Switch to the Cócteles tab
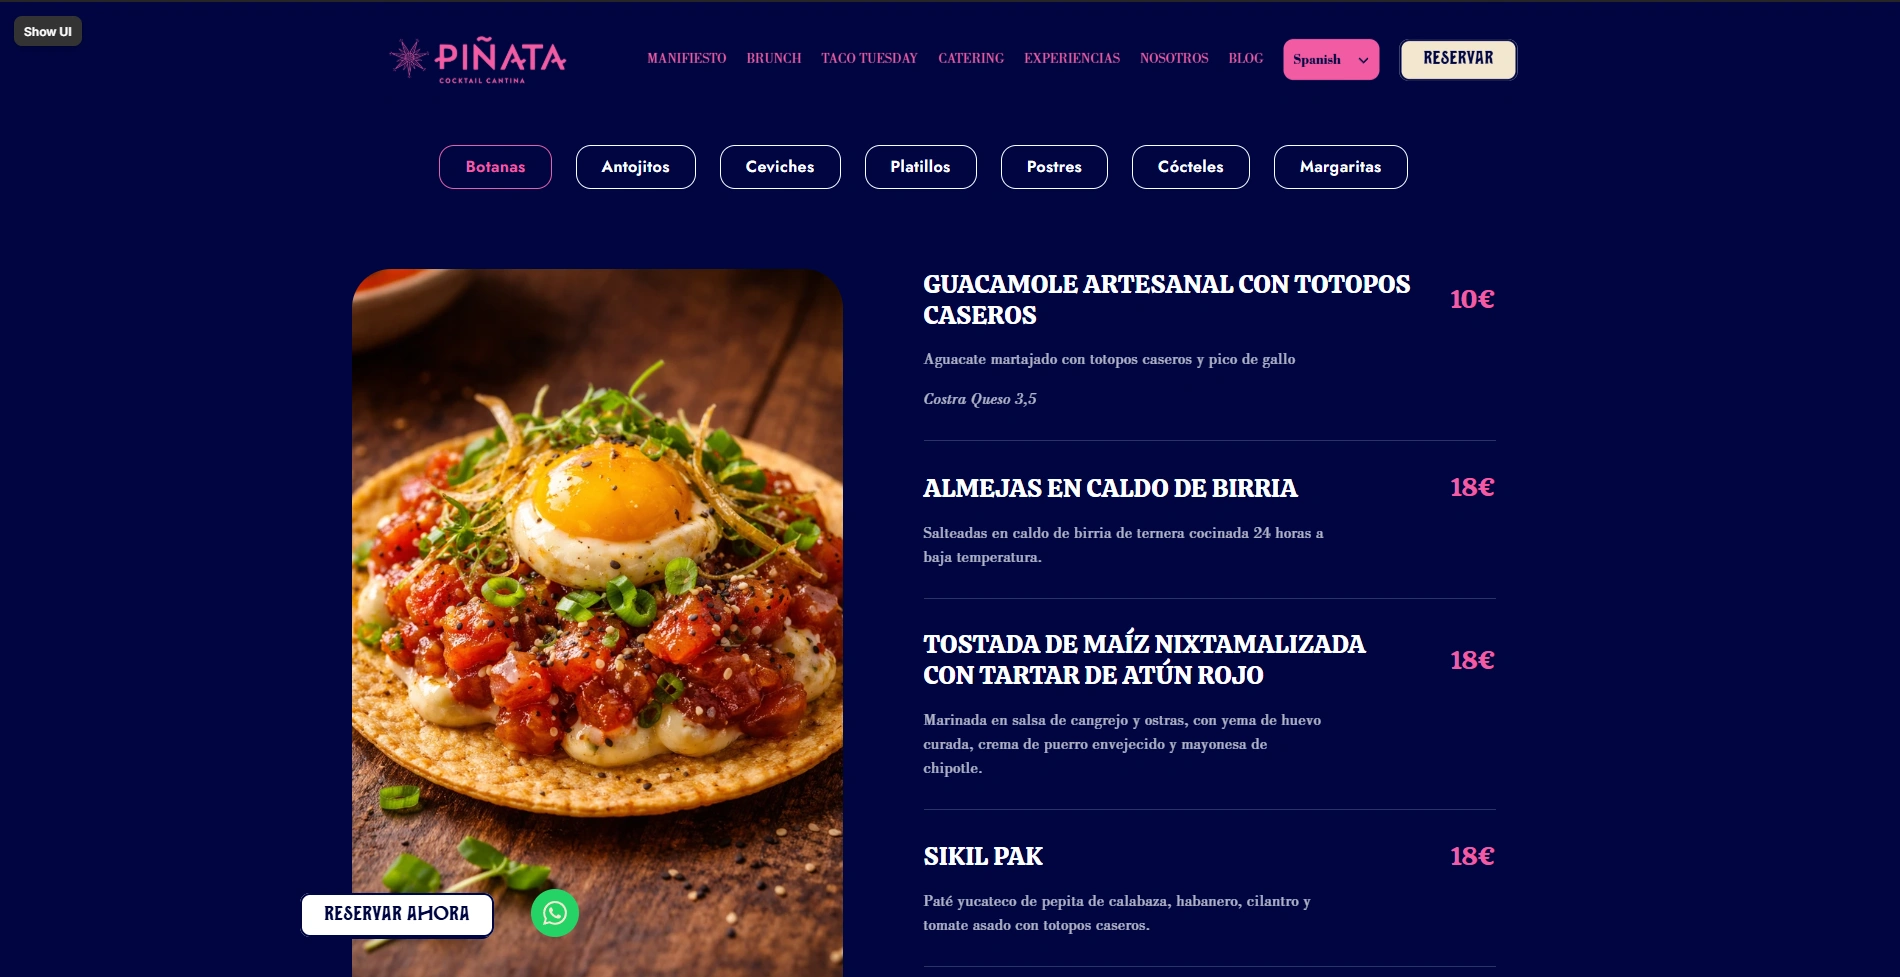 1191,167
